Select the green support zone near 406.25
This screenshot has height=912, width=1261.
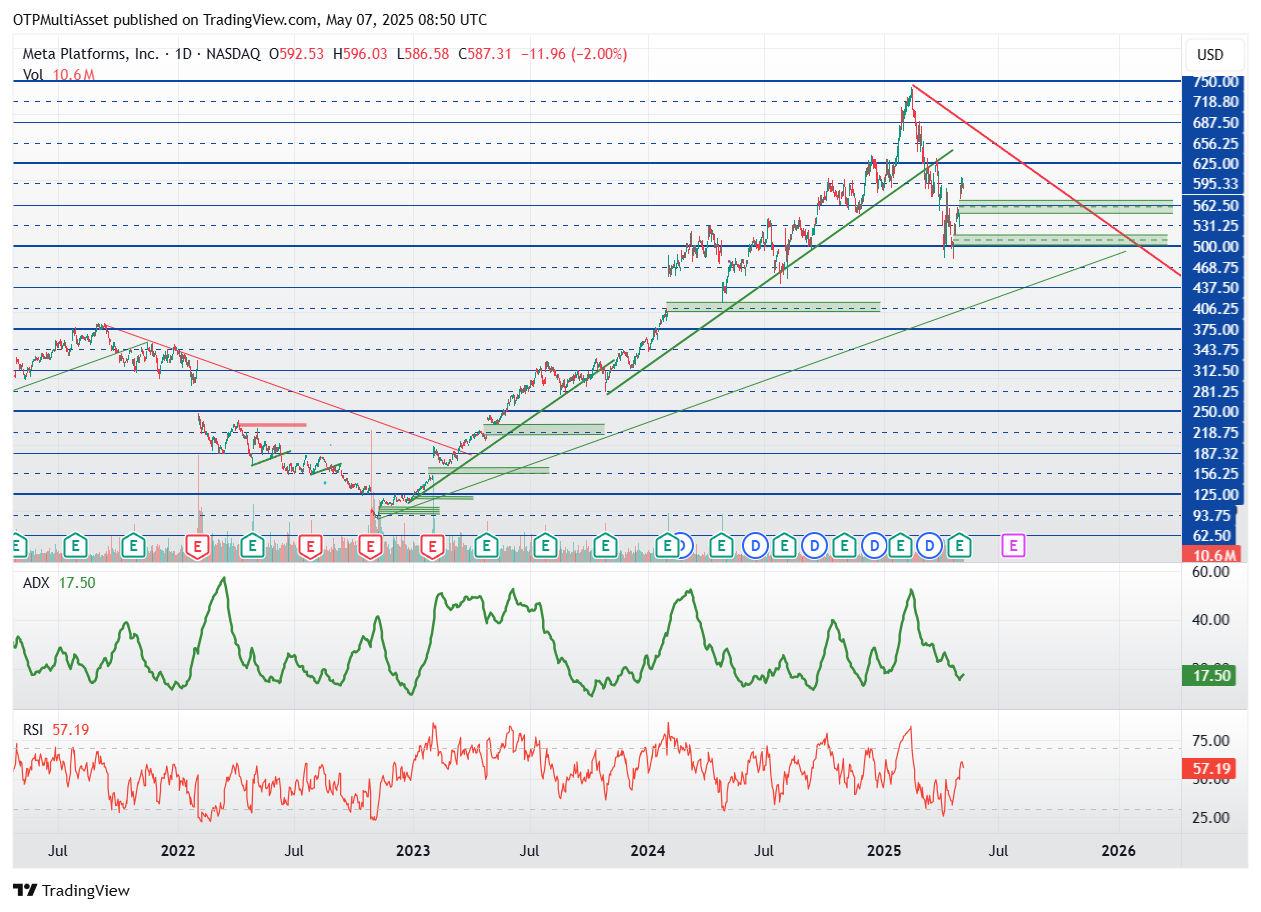tap(773, 306)
